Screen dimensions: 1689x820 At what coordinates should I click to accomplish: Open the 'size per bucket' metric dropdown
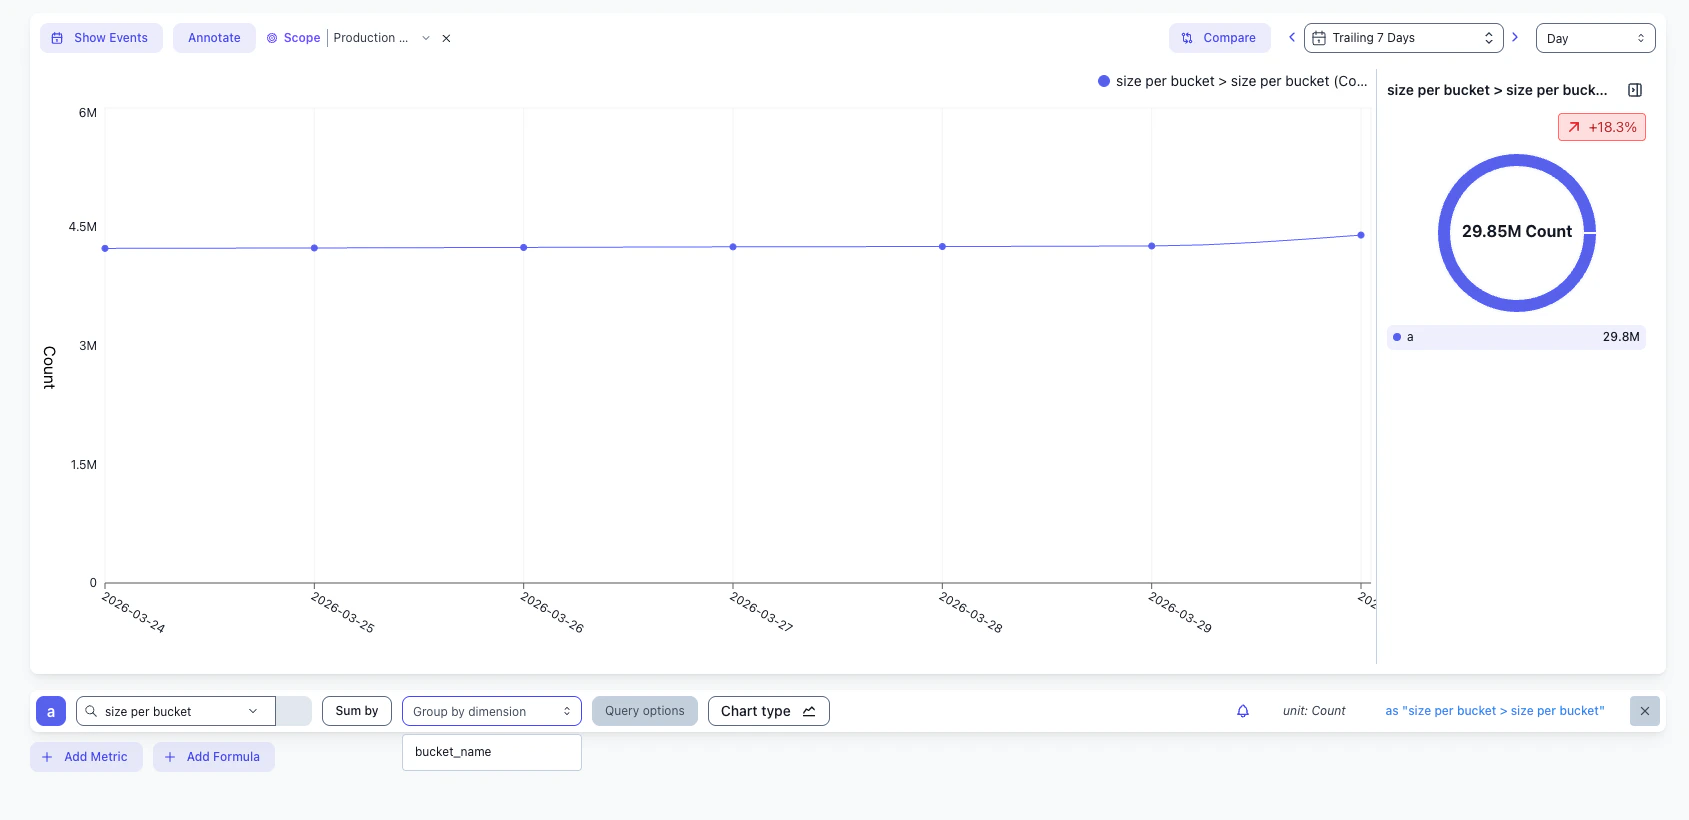(176, 711)
